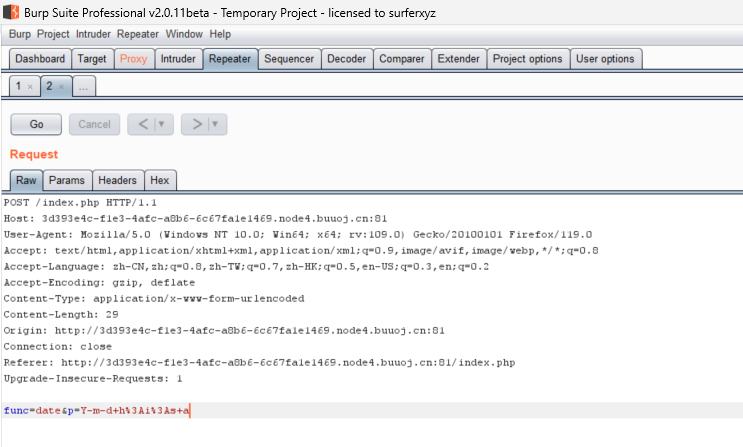Open the Burp menu
The width and height of the screenshot is (743, 447).
[20, 34]
